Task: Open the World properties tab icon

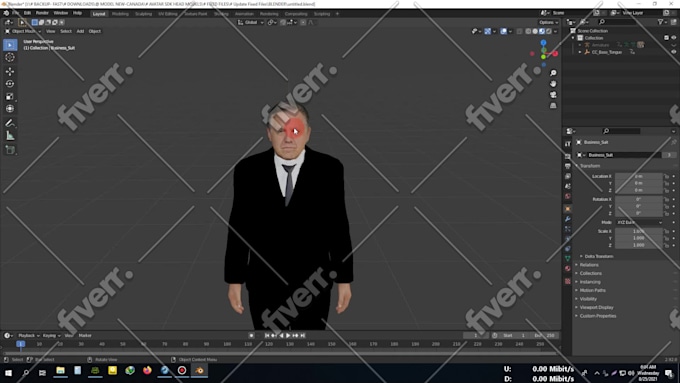Action: (568, 196)
